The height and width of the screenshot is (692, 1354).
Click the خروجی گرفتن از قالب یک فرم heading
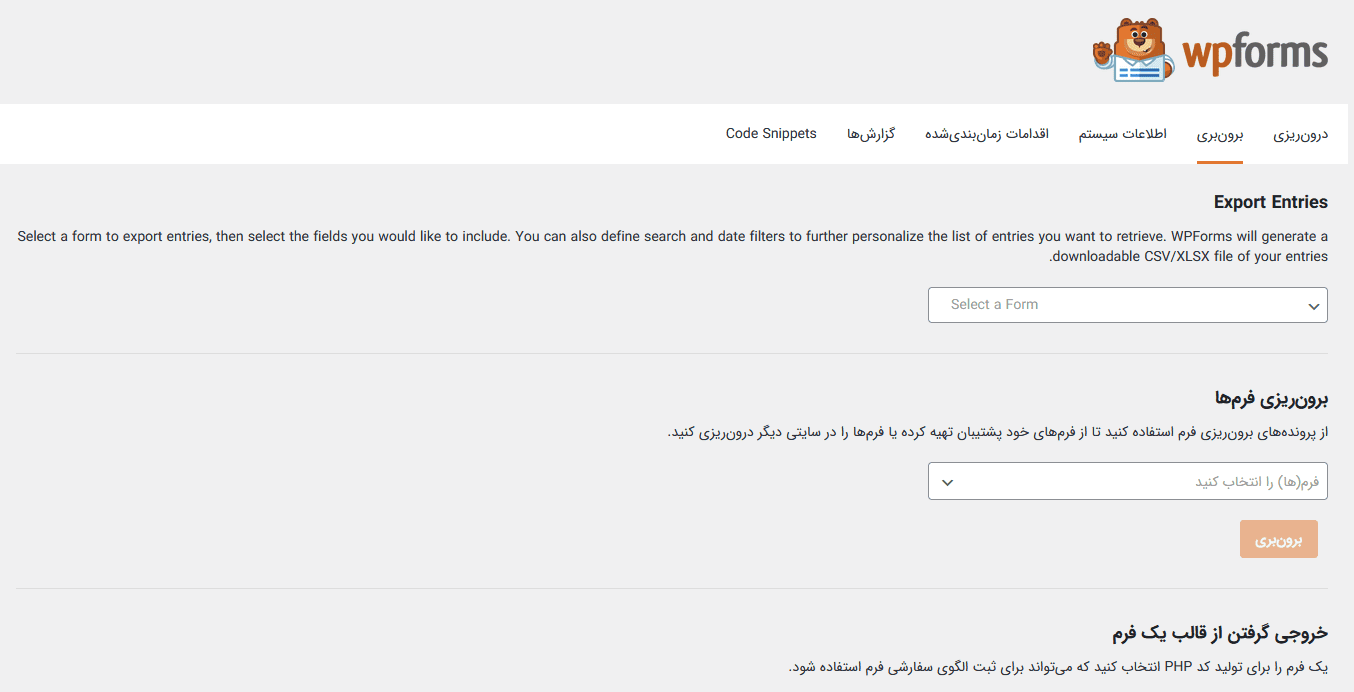1220,633
